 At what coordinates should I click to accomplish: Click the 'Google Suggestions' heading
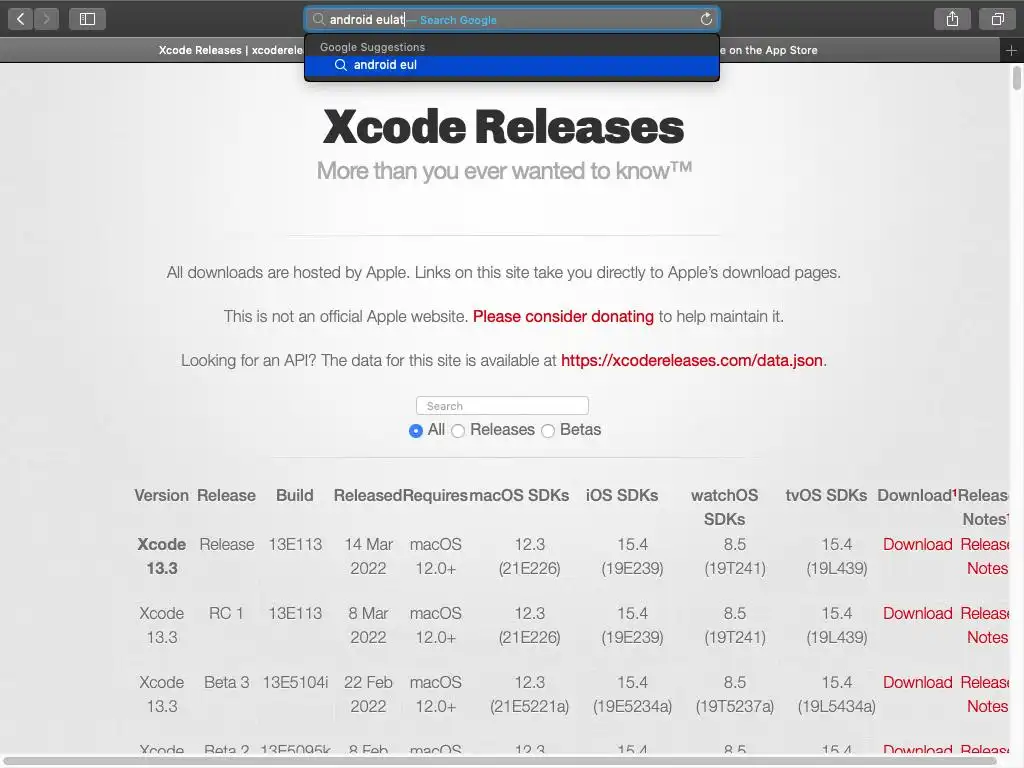[x=372, y=47]
